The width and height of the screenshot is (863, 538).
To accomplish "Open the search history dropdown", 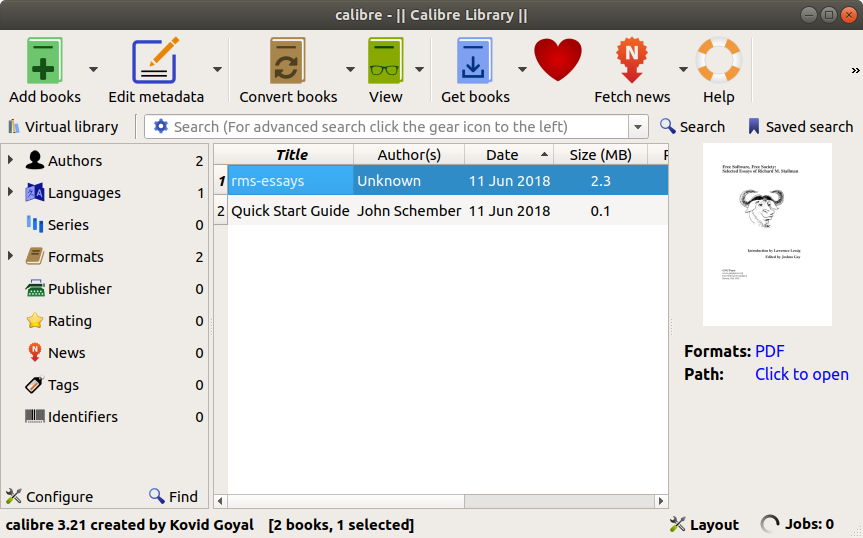I will tap(638, 127).
